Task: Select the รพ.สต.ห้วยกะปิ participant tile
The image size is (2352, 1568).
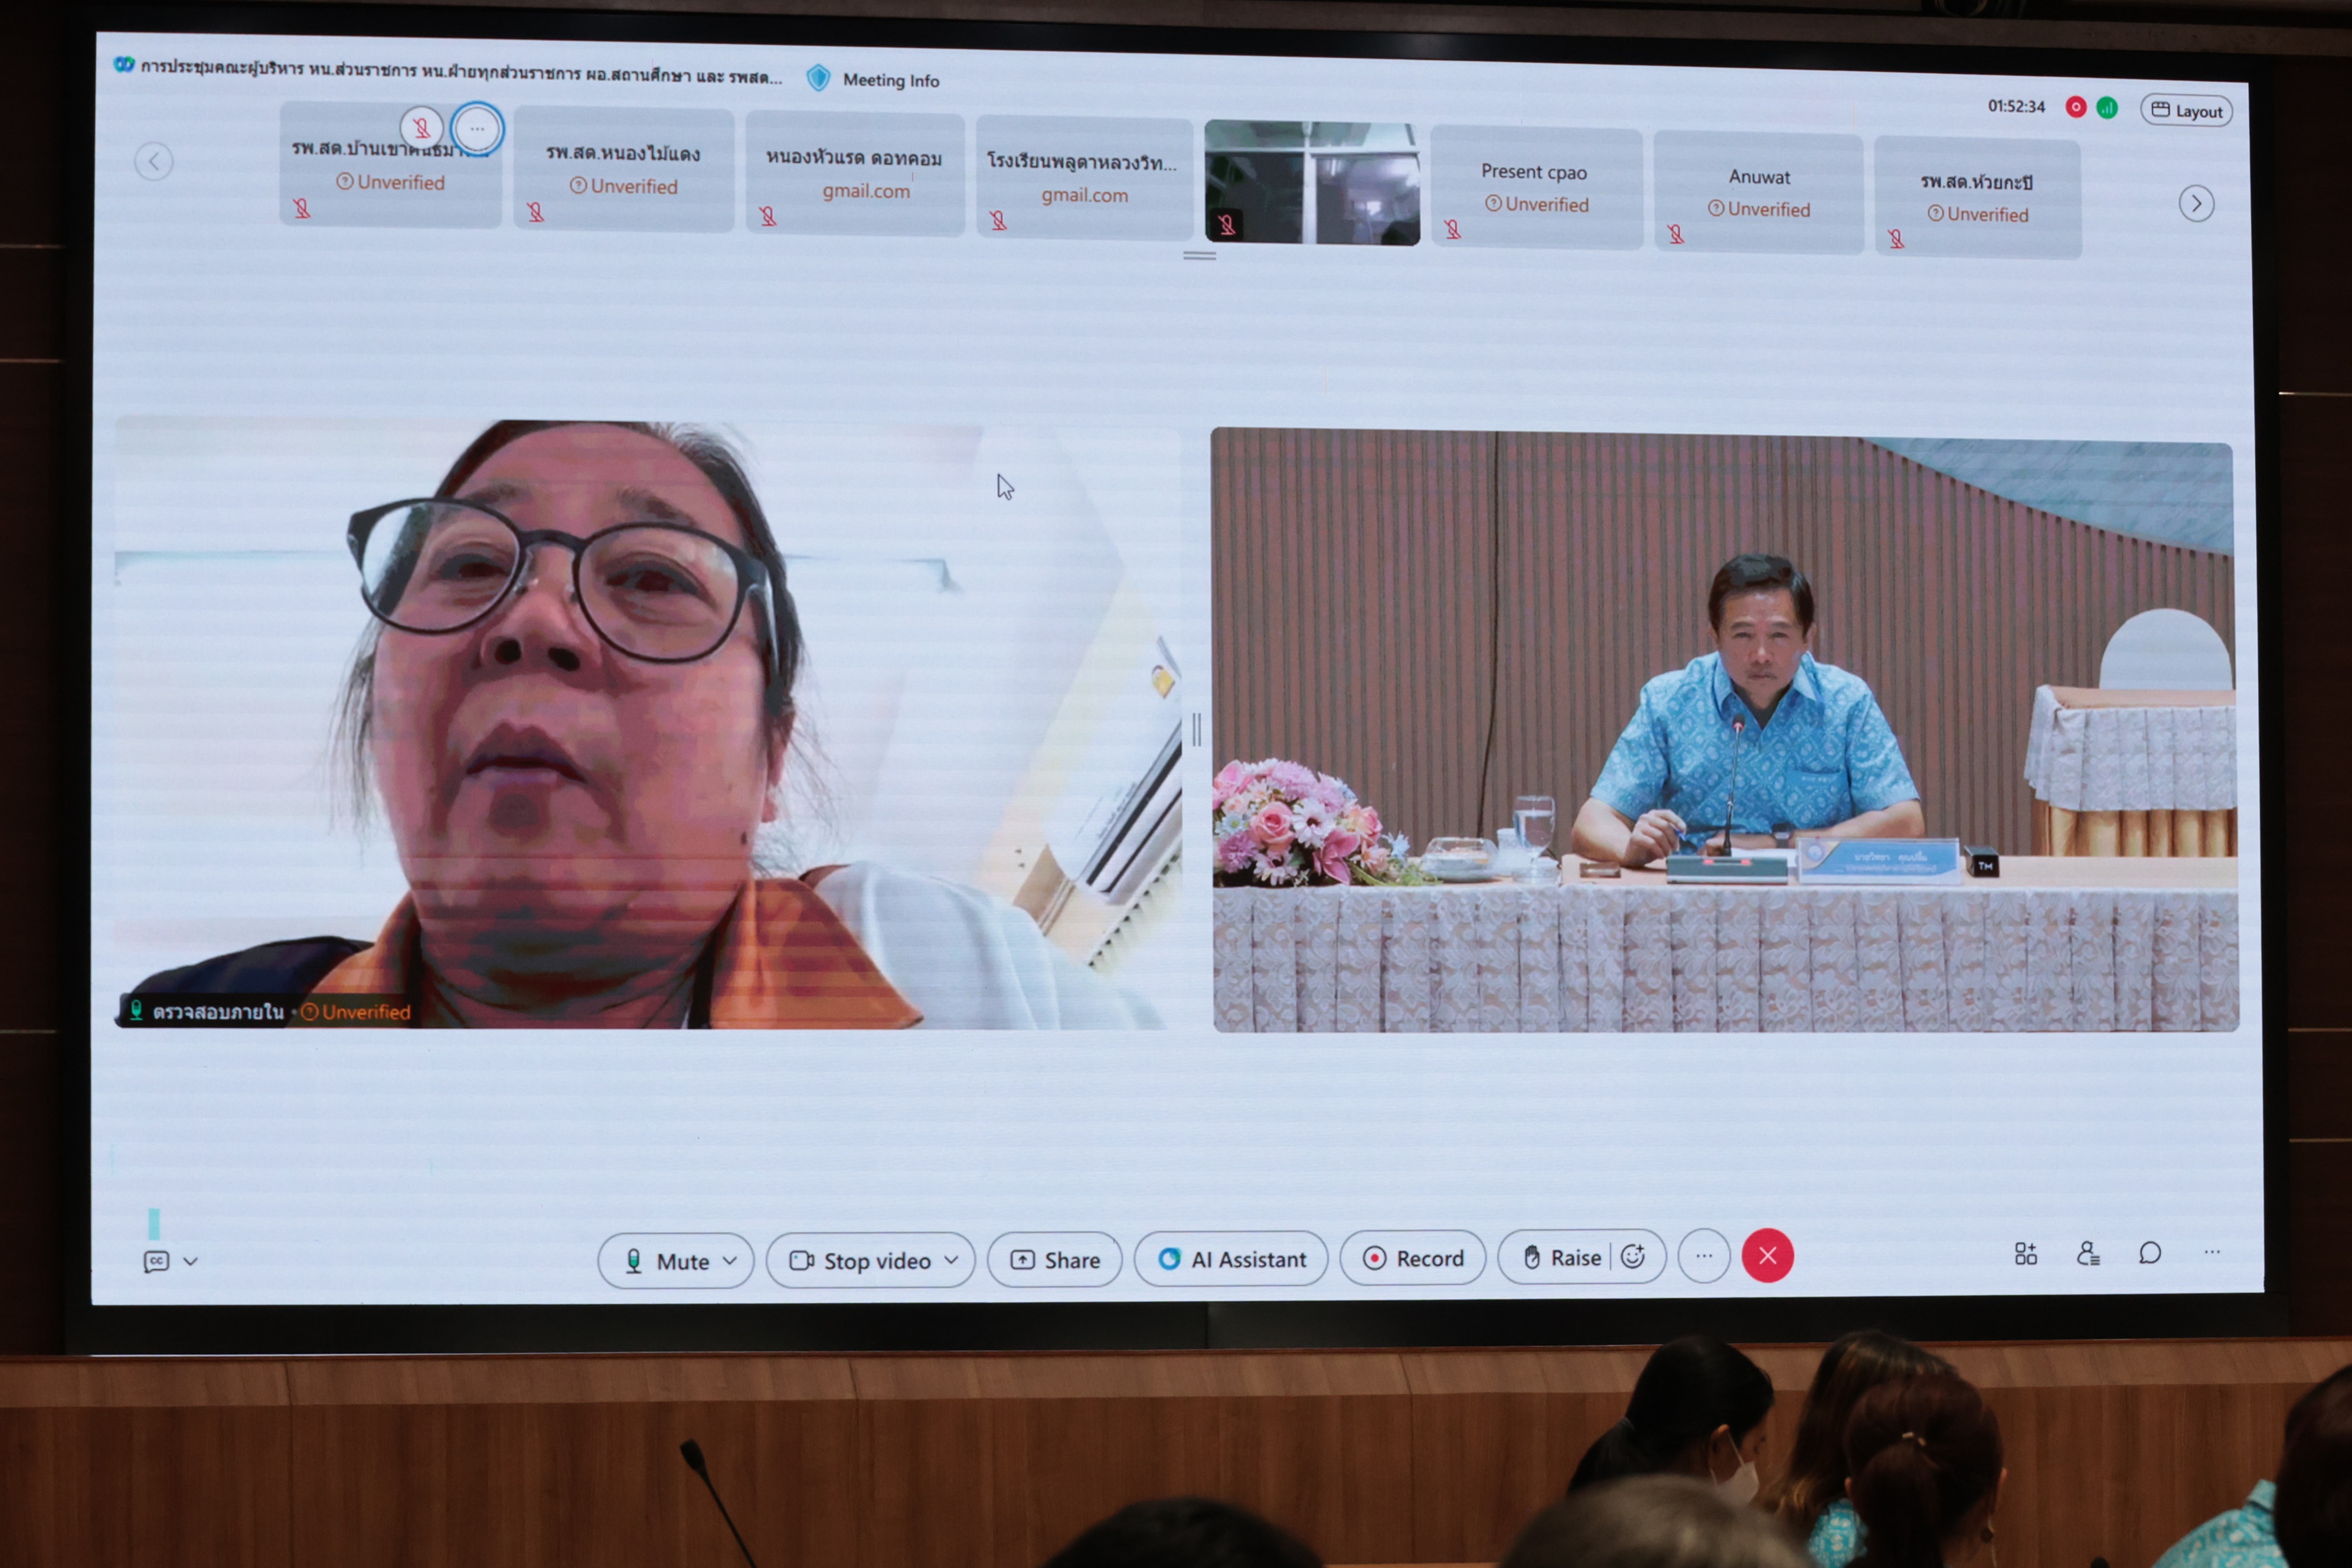Action: 1977,198
